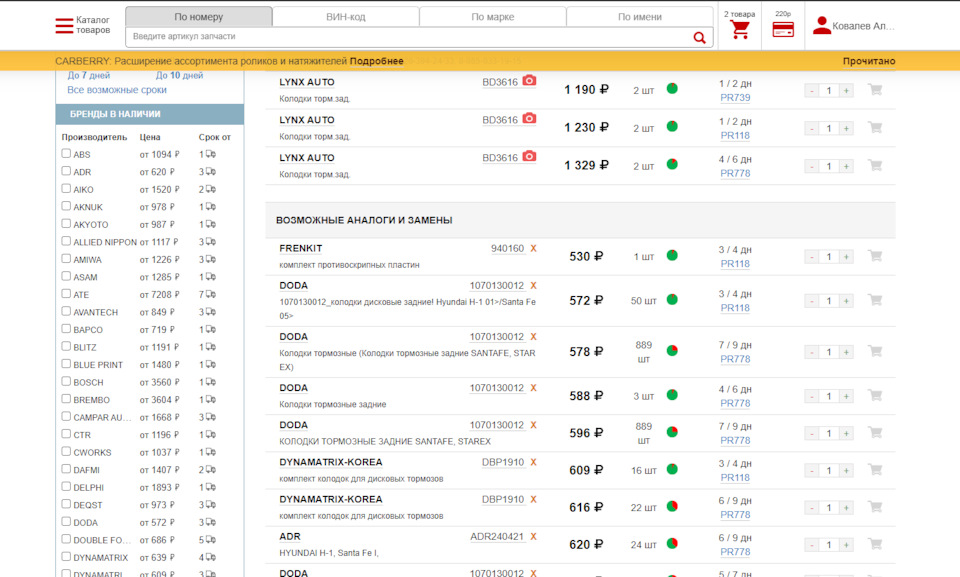Image resolution: width=960 pixels, height=577 pixels.
Task: Add DODA 572 ₽ item to cart
Action: [875, 300]
